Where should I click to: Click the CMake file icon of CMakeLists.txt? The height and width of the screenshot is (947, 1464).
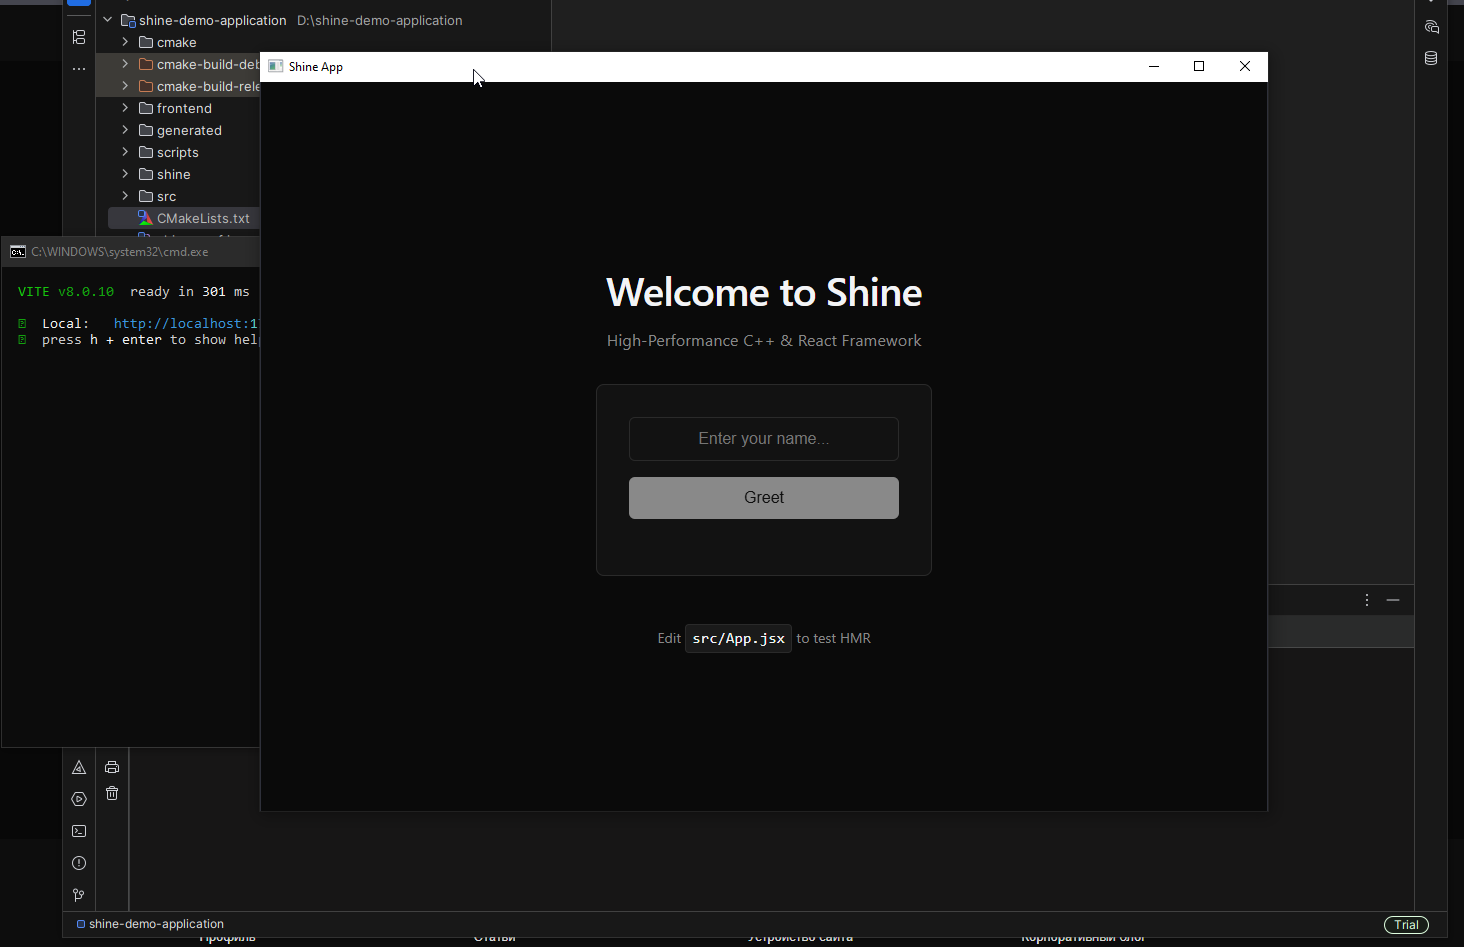point(145,218)
